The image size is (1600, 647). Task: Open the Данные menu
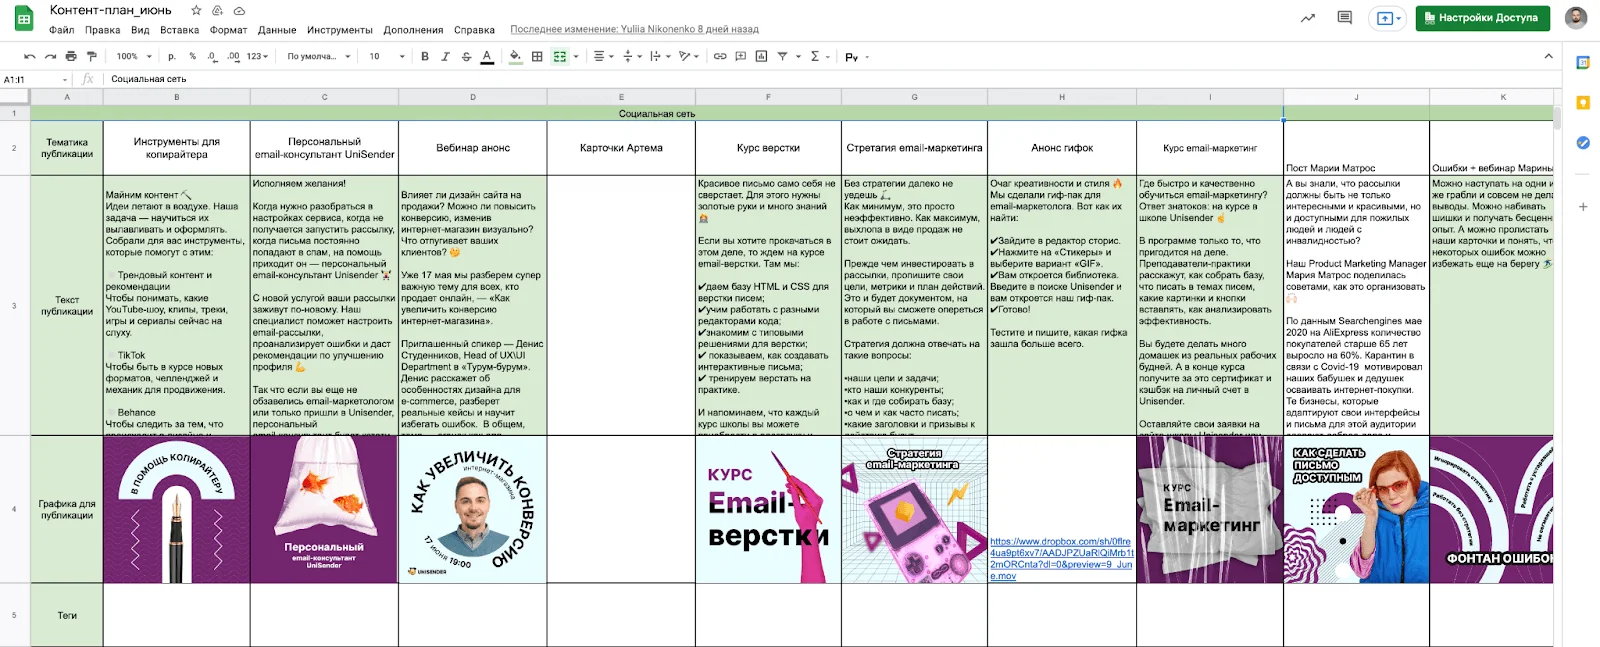[277, 30]
